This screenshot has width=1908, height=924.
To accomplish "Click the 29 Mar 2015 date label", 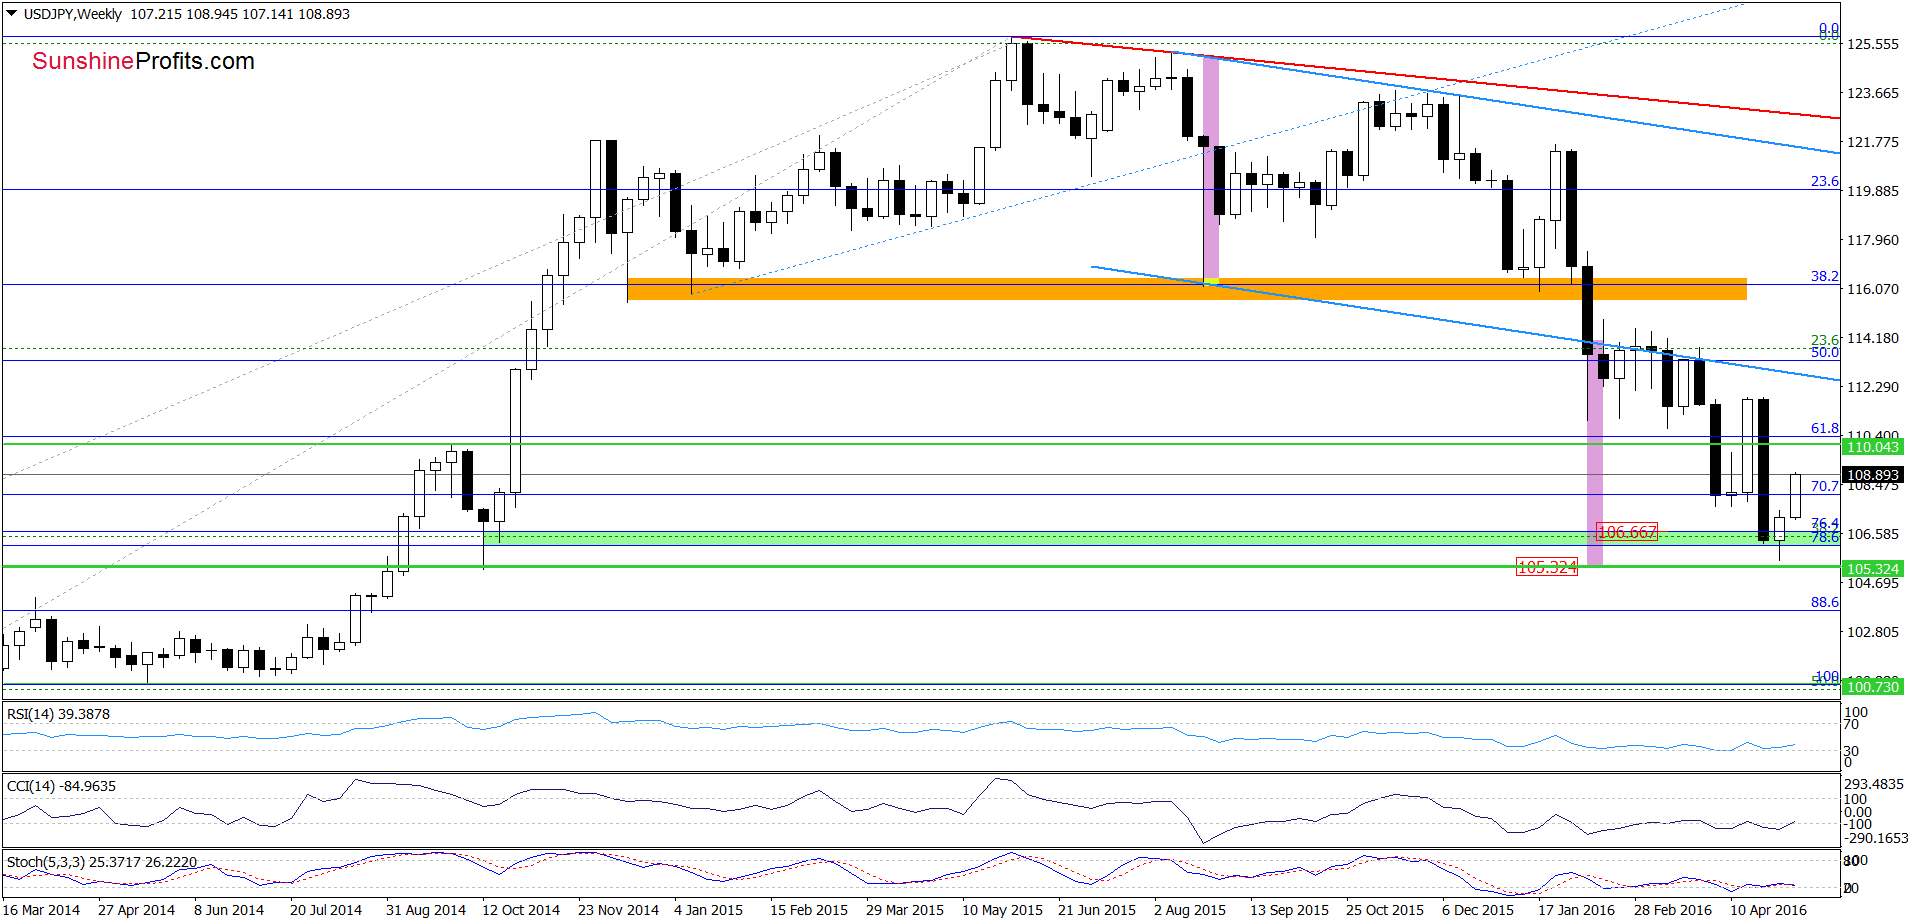I will tap(905, 910).
